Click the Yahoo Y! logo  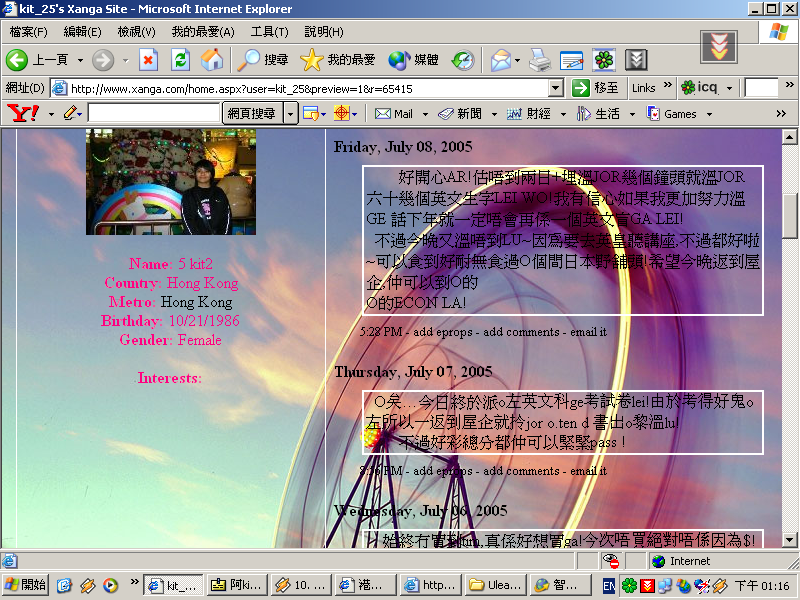pyautogui.click(x=23, y=113)
